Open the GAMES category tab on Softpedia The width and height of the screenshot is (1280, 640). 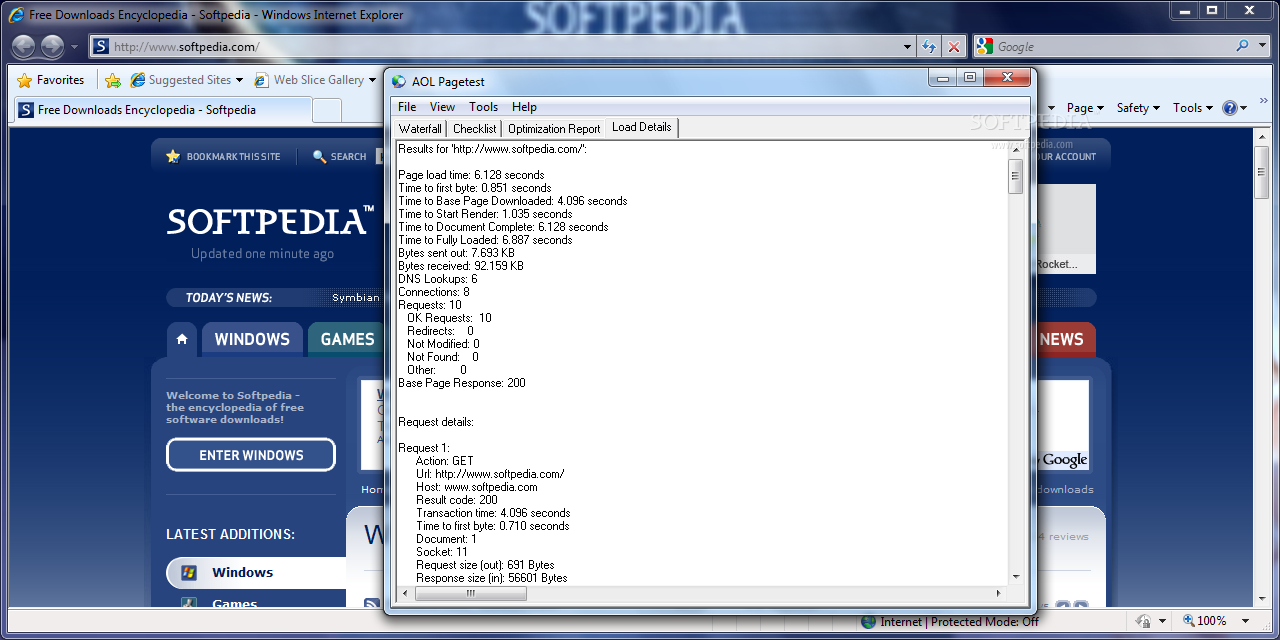pos(347,339)
